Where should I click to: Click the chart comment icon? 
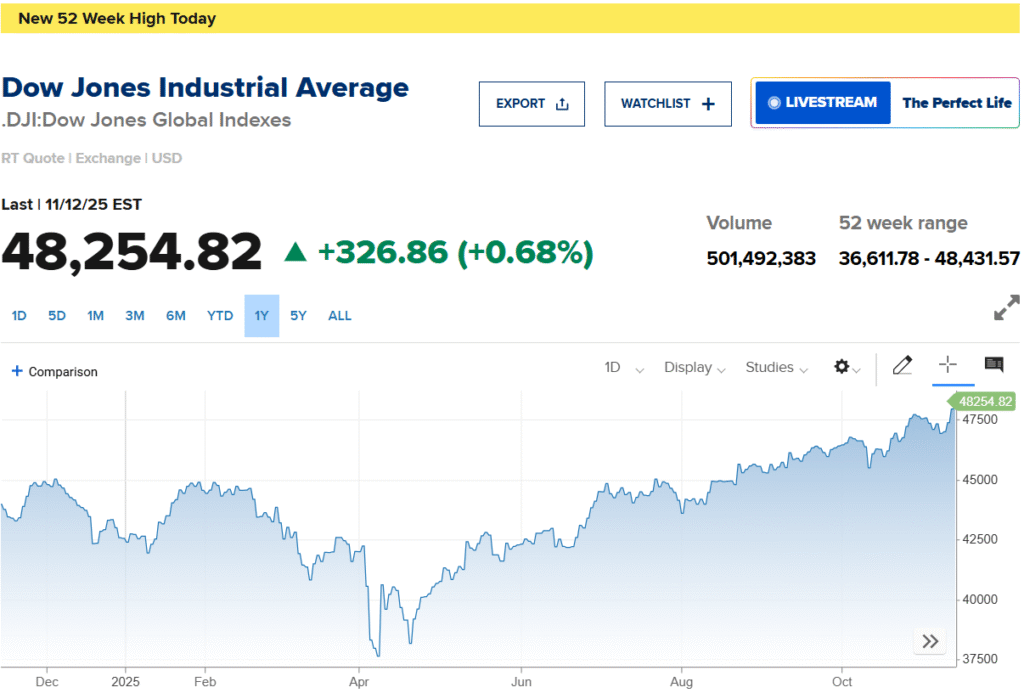coord(993,365)
